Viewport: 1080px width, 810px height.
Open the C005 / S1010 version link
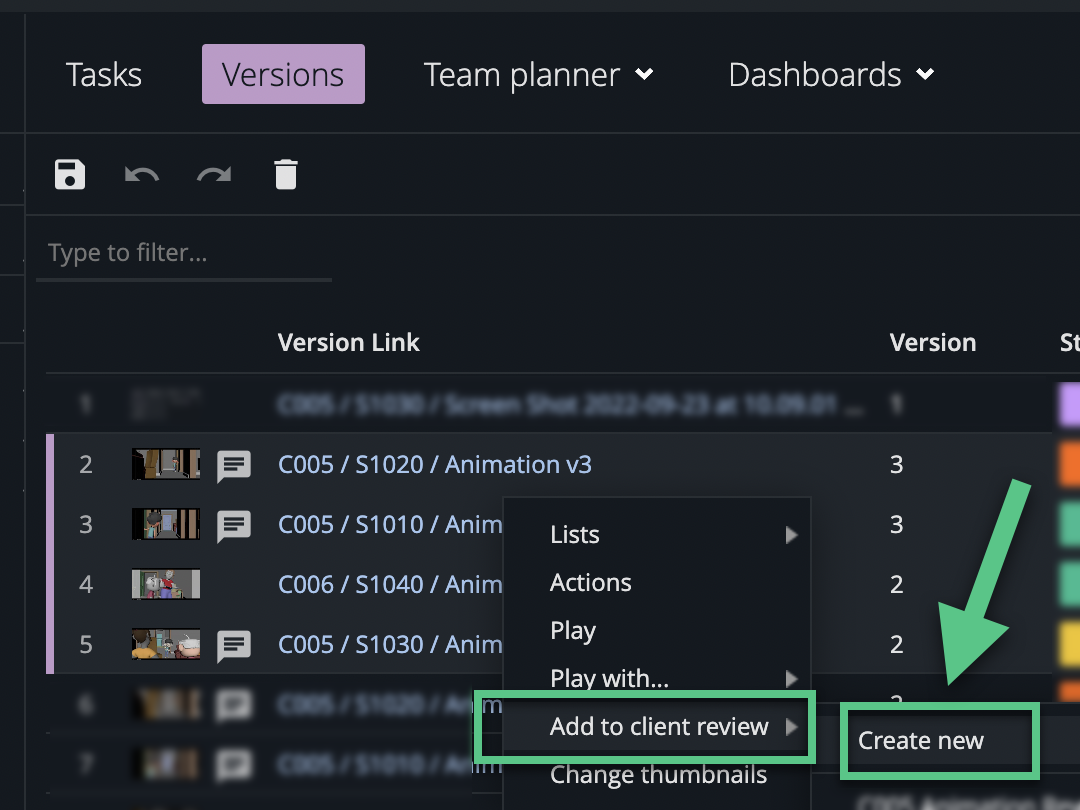[x=390, y=525]
